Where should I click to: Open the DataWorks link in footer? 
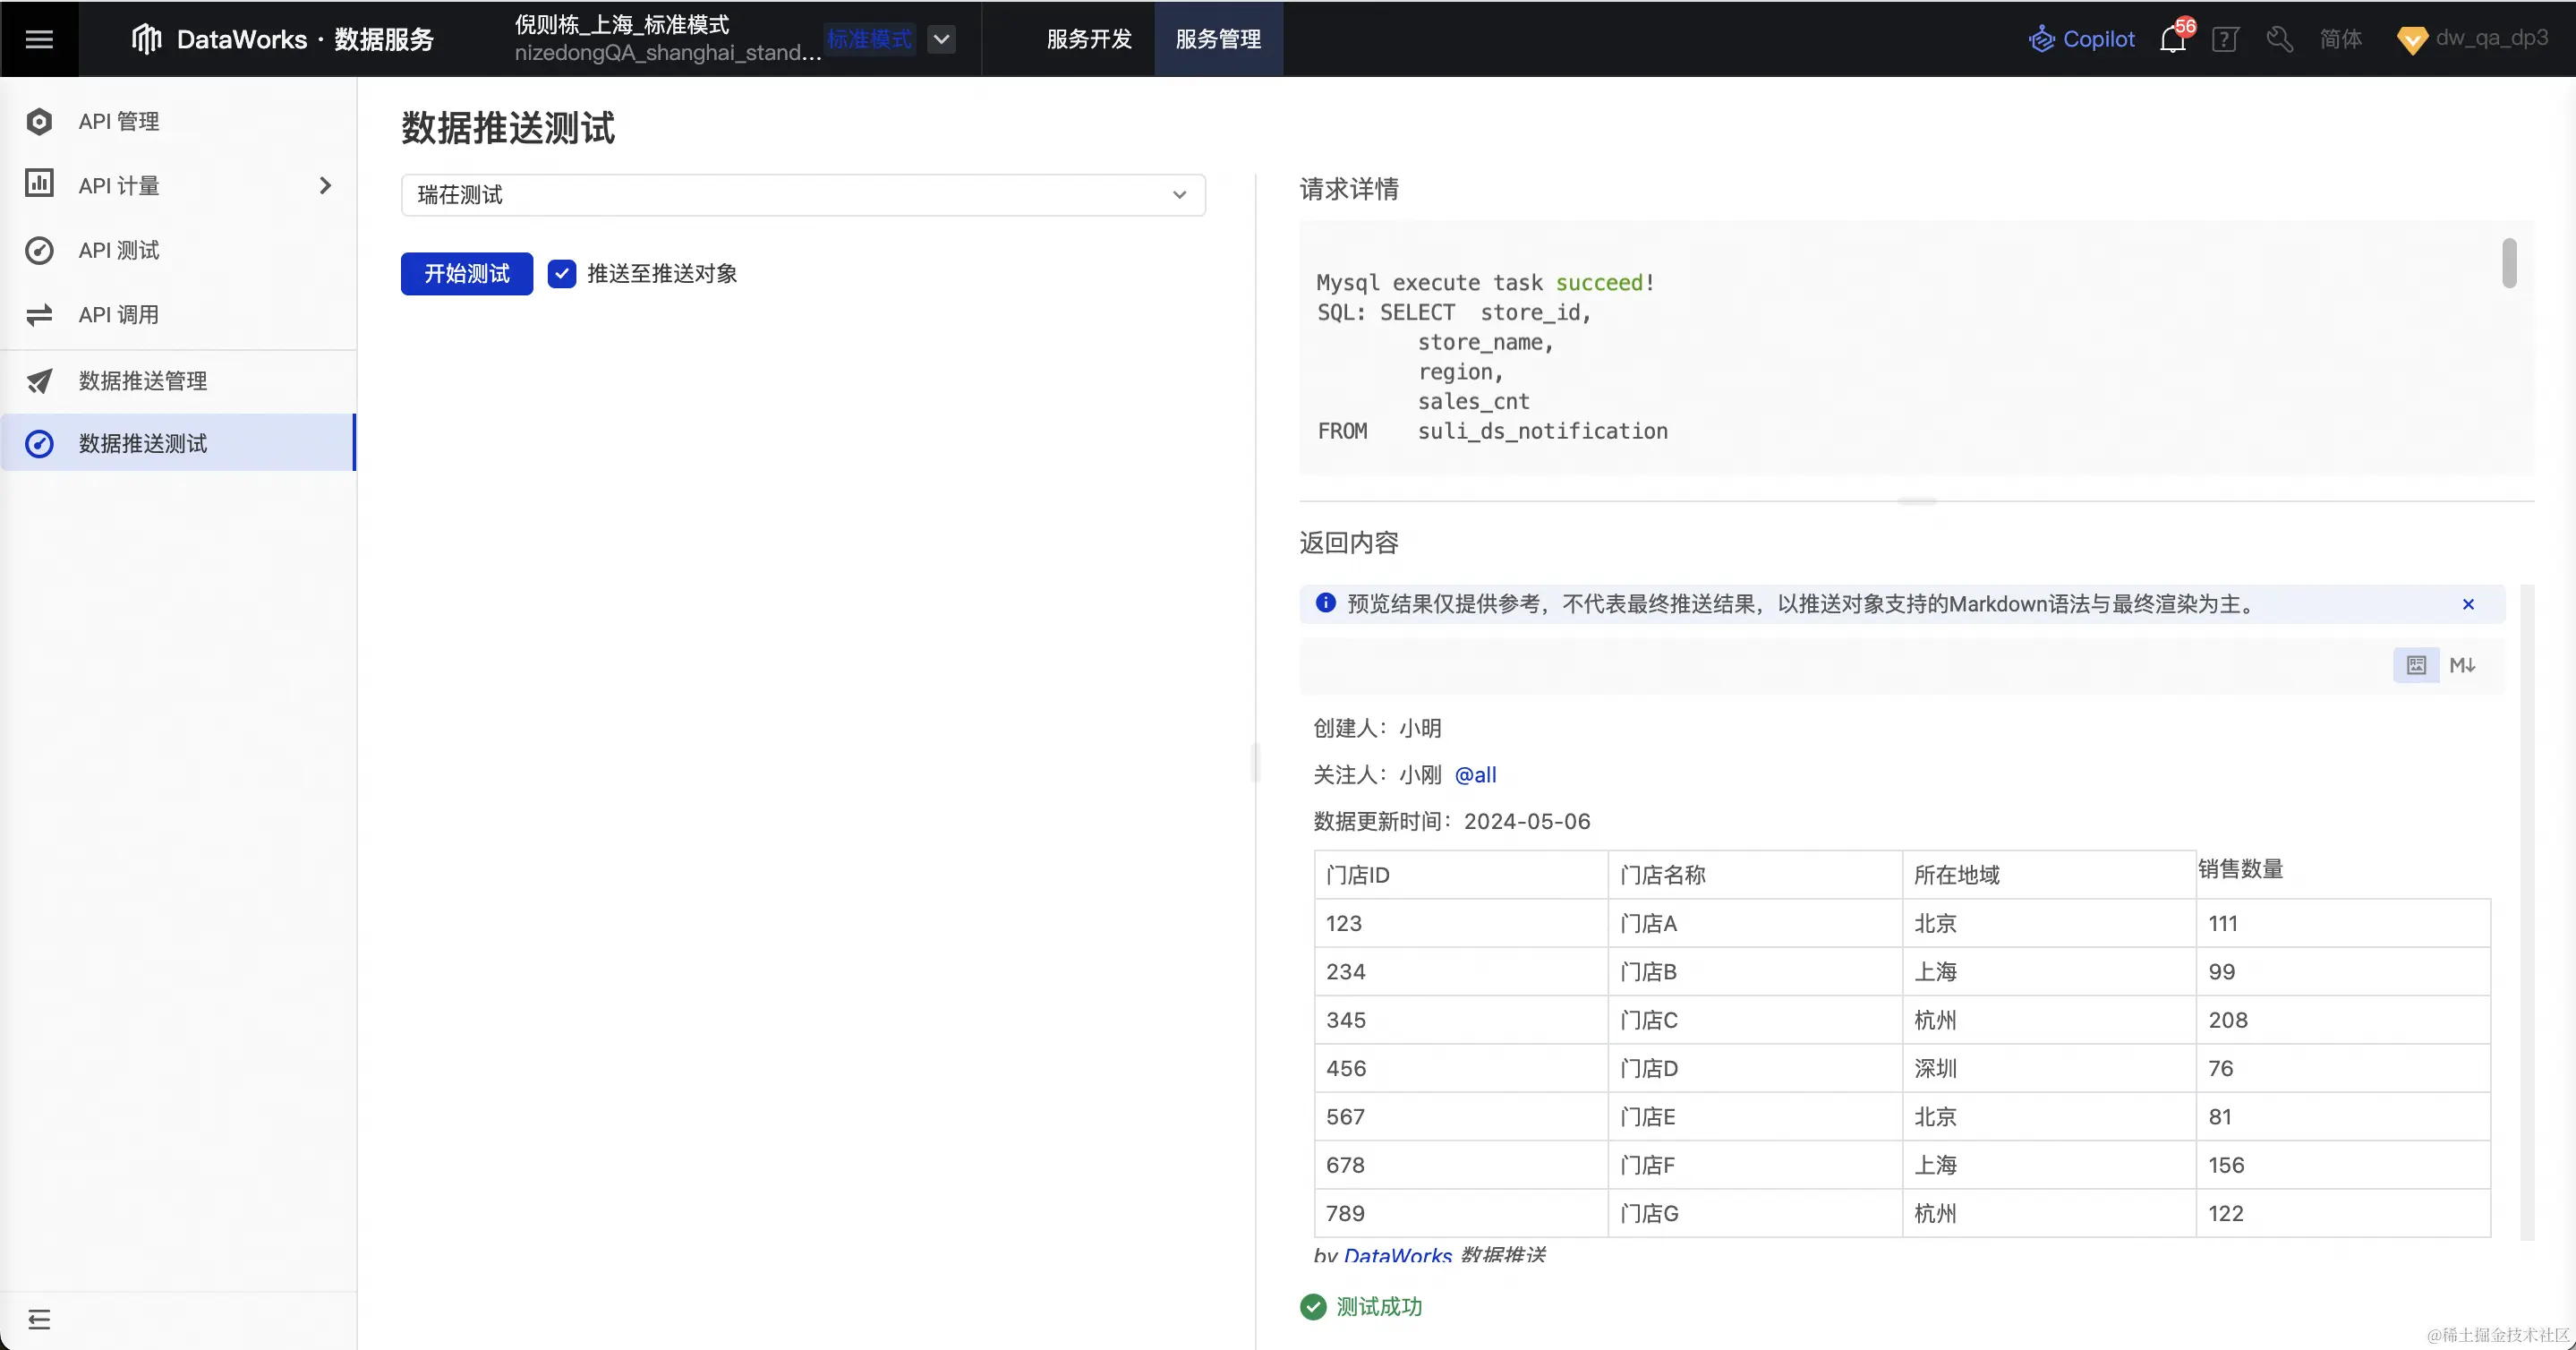click(1397, 1254)
